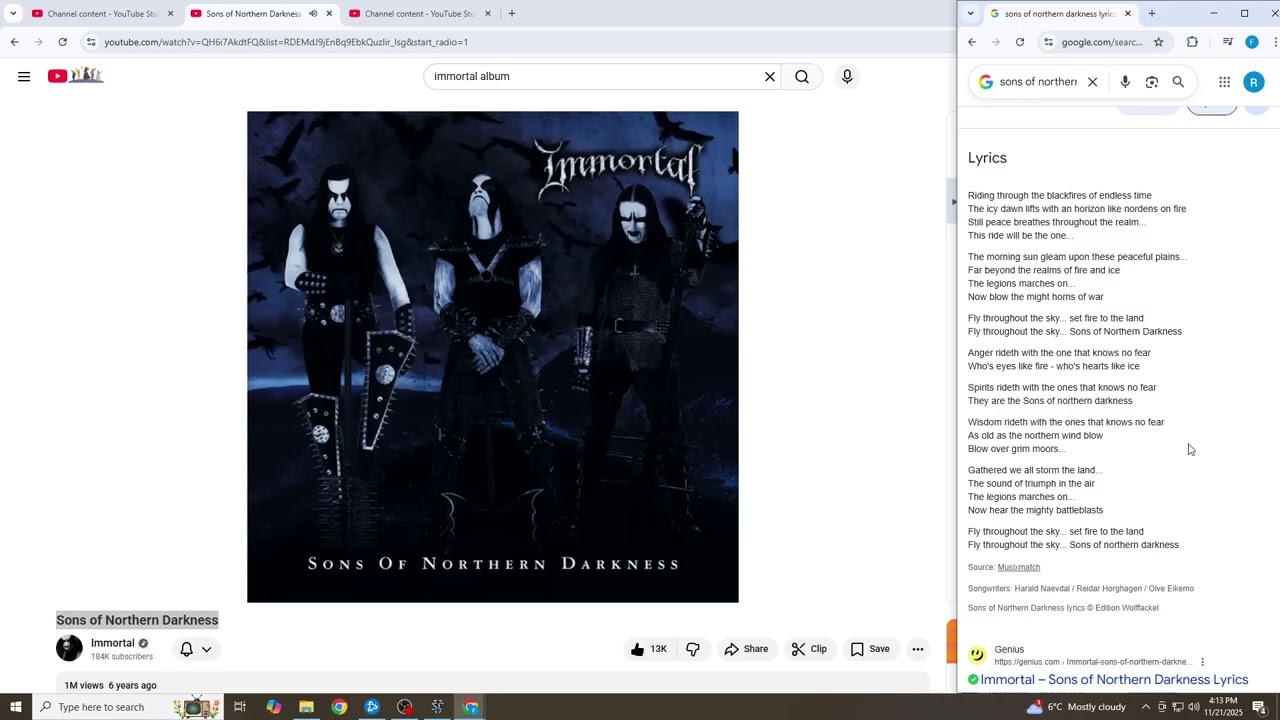This screenshot has width=1280, height=720.
Task: Open 'Immortal – Sons of Northern Darkness Lyrics' Genius result
Action: tap(1114, 680)
